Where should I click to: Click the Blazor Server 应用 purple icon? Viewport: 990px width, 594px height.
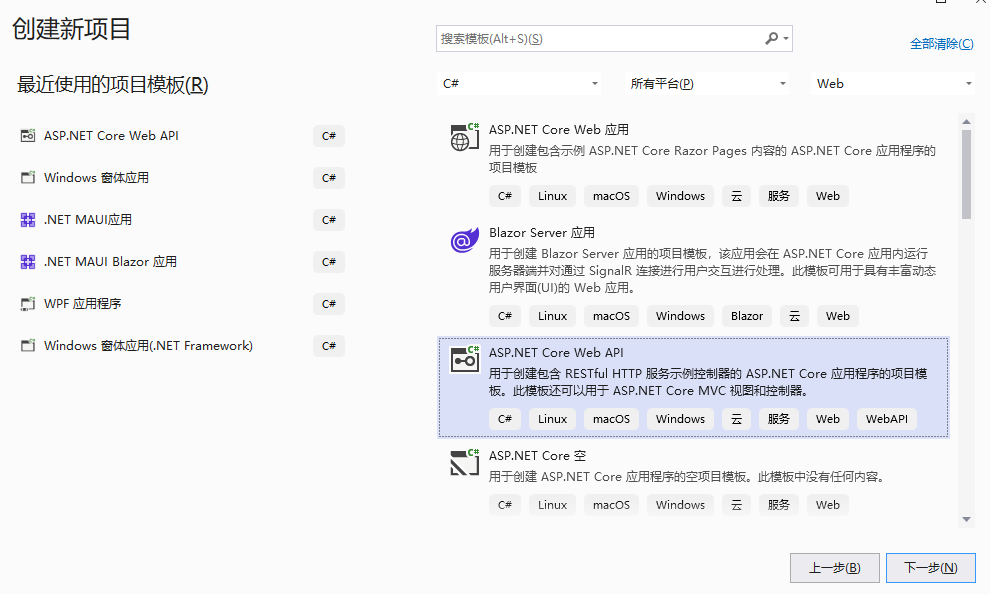464,240
